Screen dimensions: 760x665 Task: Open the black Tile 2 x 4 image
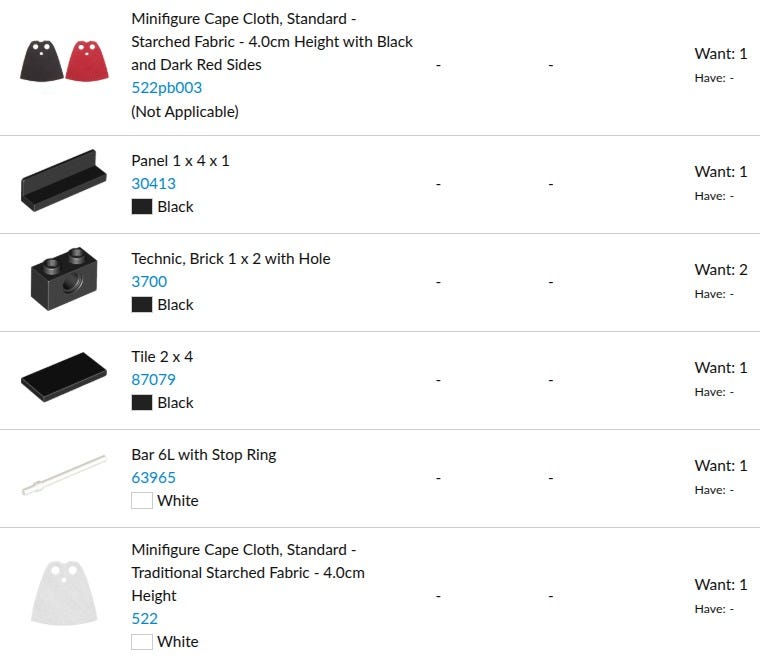point(64,378)
